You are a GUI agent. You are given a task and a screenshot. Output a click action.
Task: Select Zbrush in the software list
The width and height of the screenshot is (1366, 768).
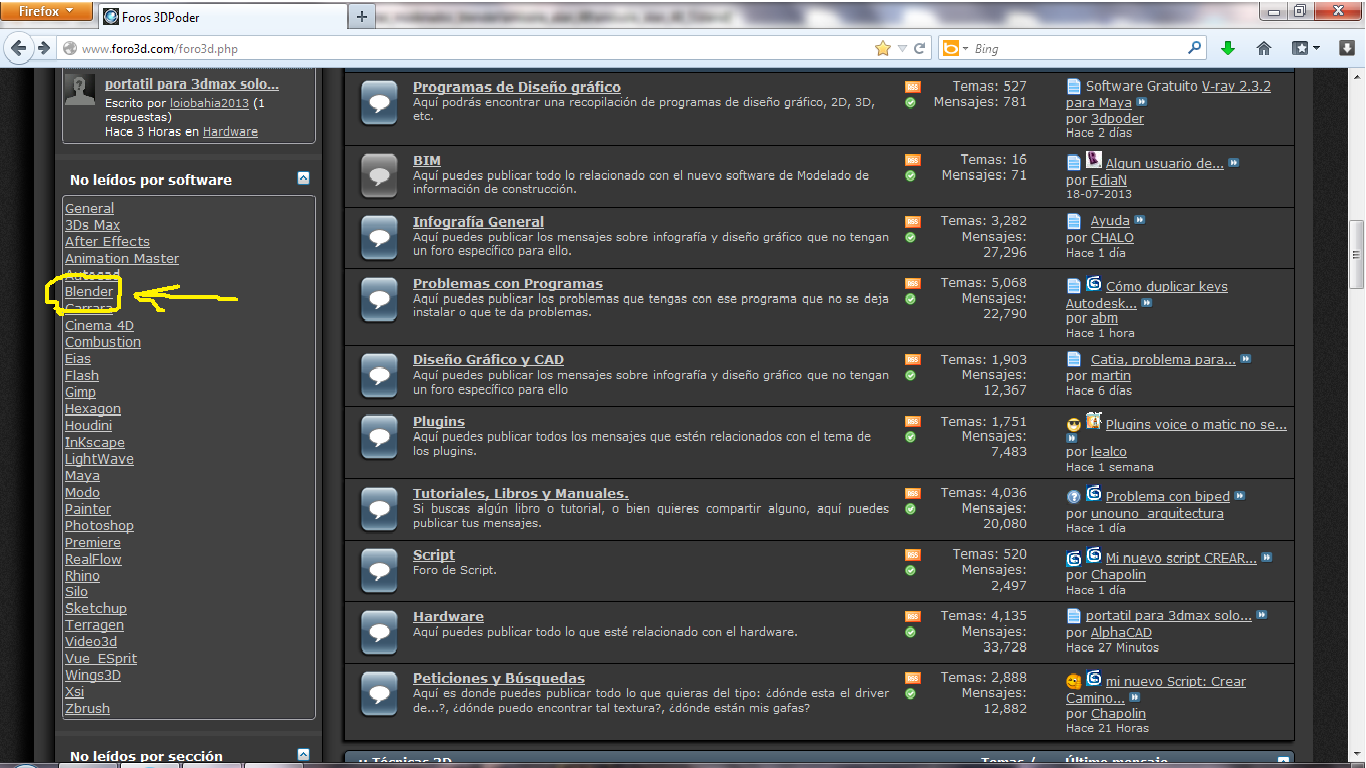click(87, 709)
